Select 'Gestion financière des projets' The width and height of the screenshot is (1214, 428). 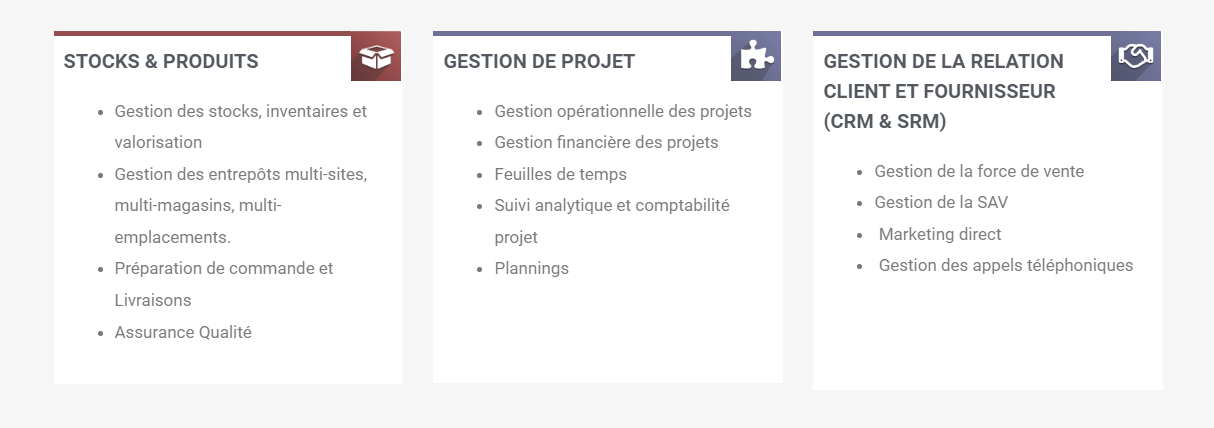606,142
